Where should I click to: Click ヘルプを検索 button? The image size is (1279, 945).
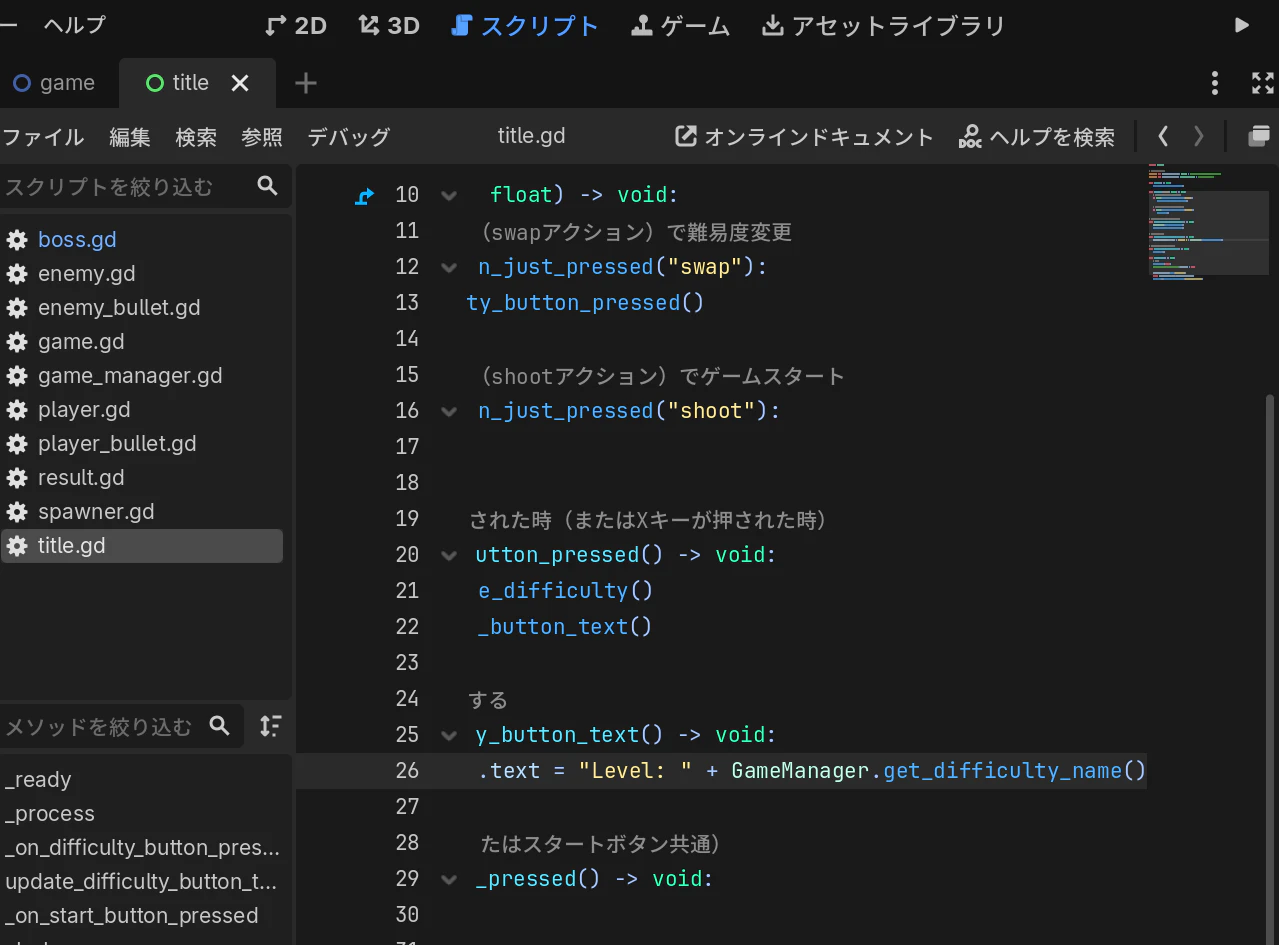pyautogui.click(x=1037, y=137)
